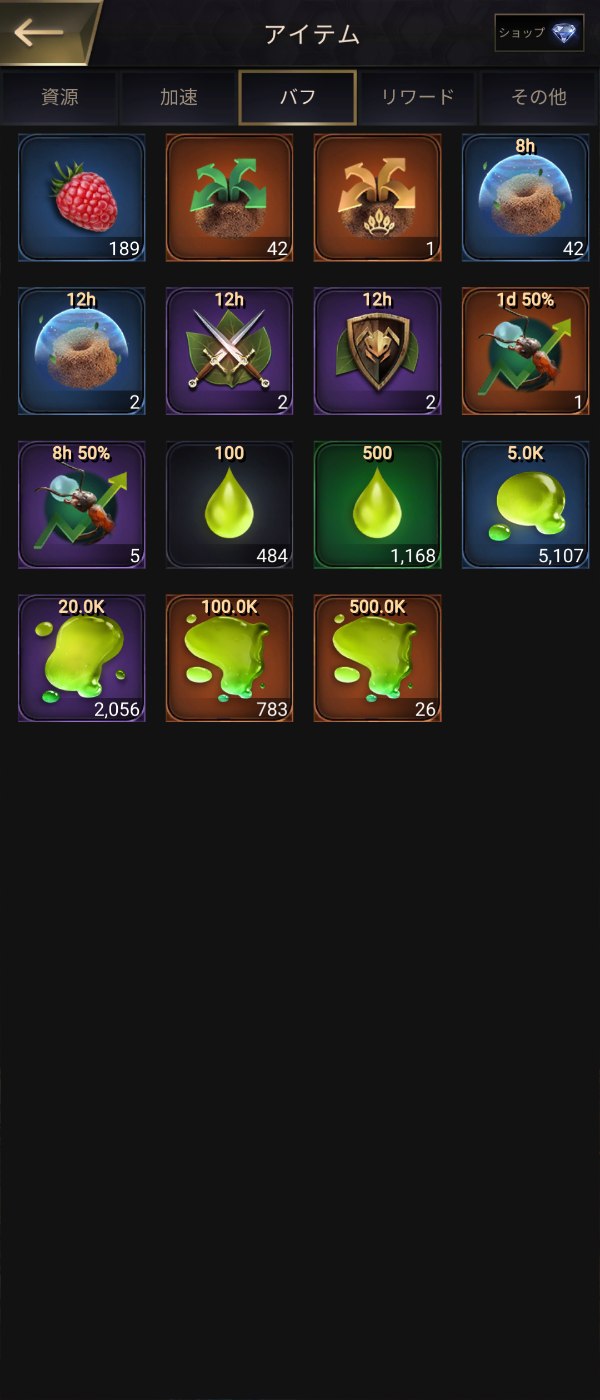
Task: Choose the 12h crossed swords buff
Action: pyautogui.click(x=230, y=352)
